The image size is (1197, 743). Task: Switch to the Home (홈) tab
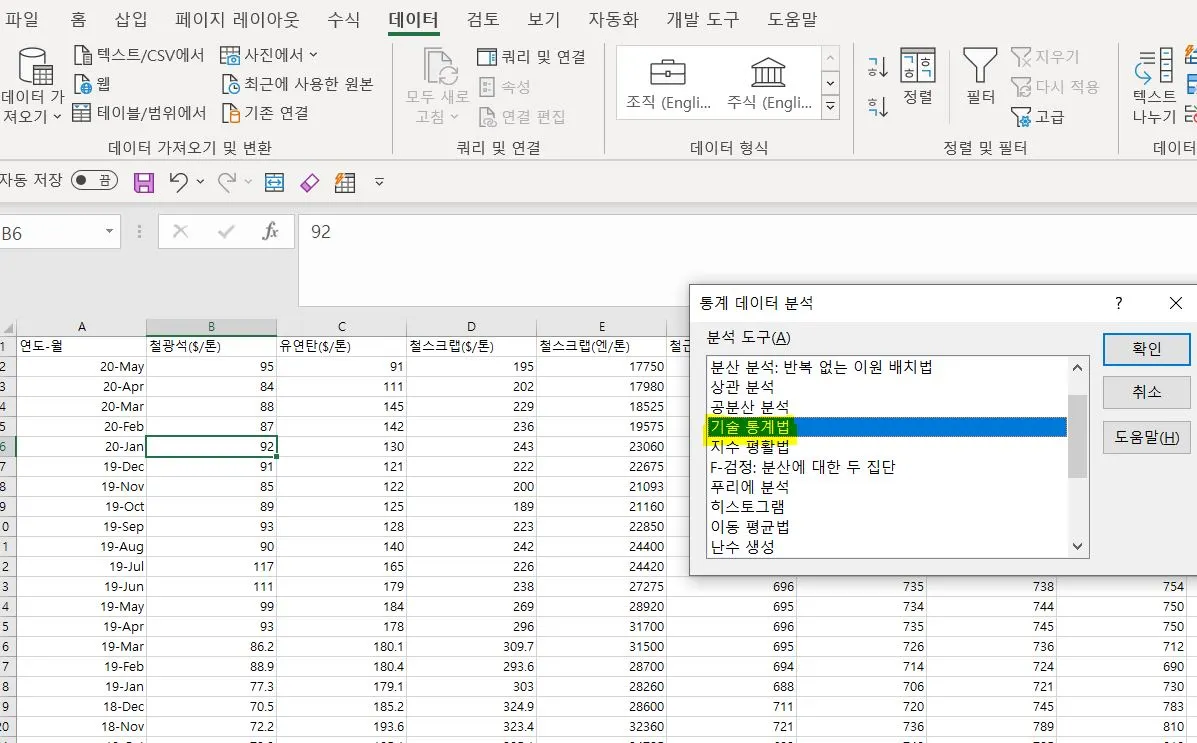point(78,19)
